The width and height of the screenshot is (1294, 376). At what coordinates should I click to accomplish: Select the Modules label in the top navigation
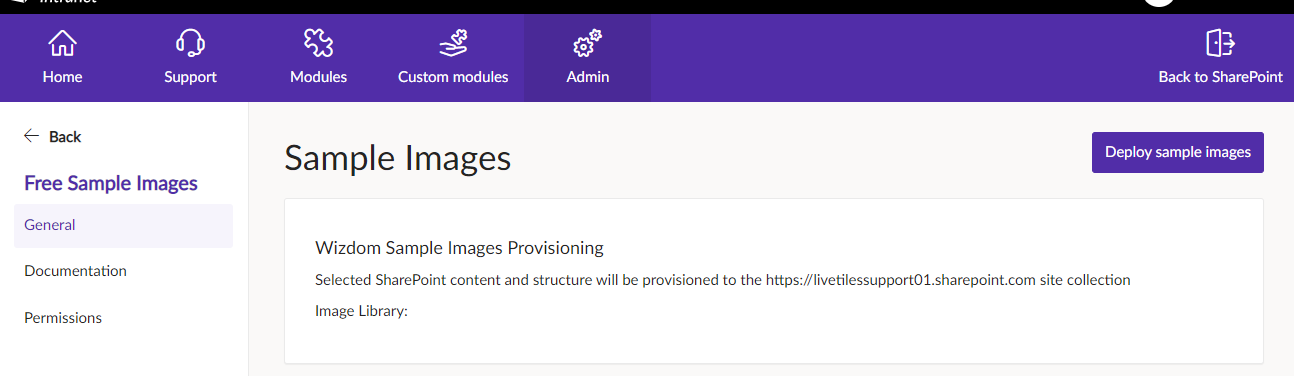318,77
